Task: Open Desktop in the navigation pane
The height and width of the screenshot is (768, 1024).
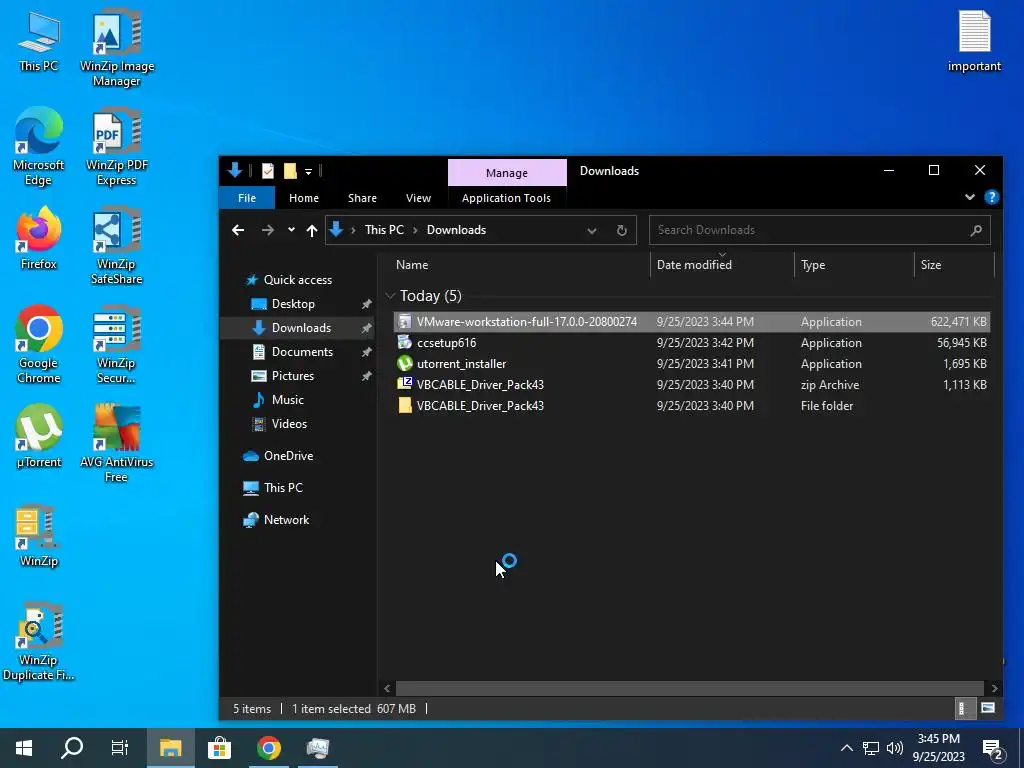Action: tap(293, 304)
